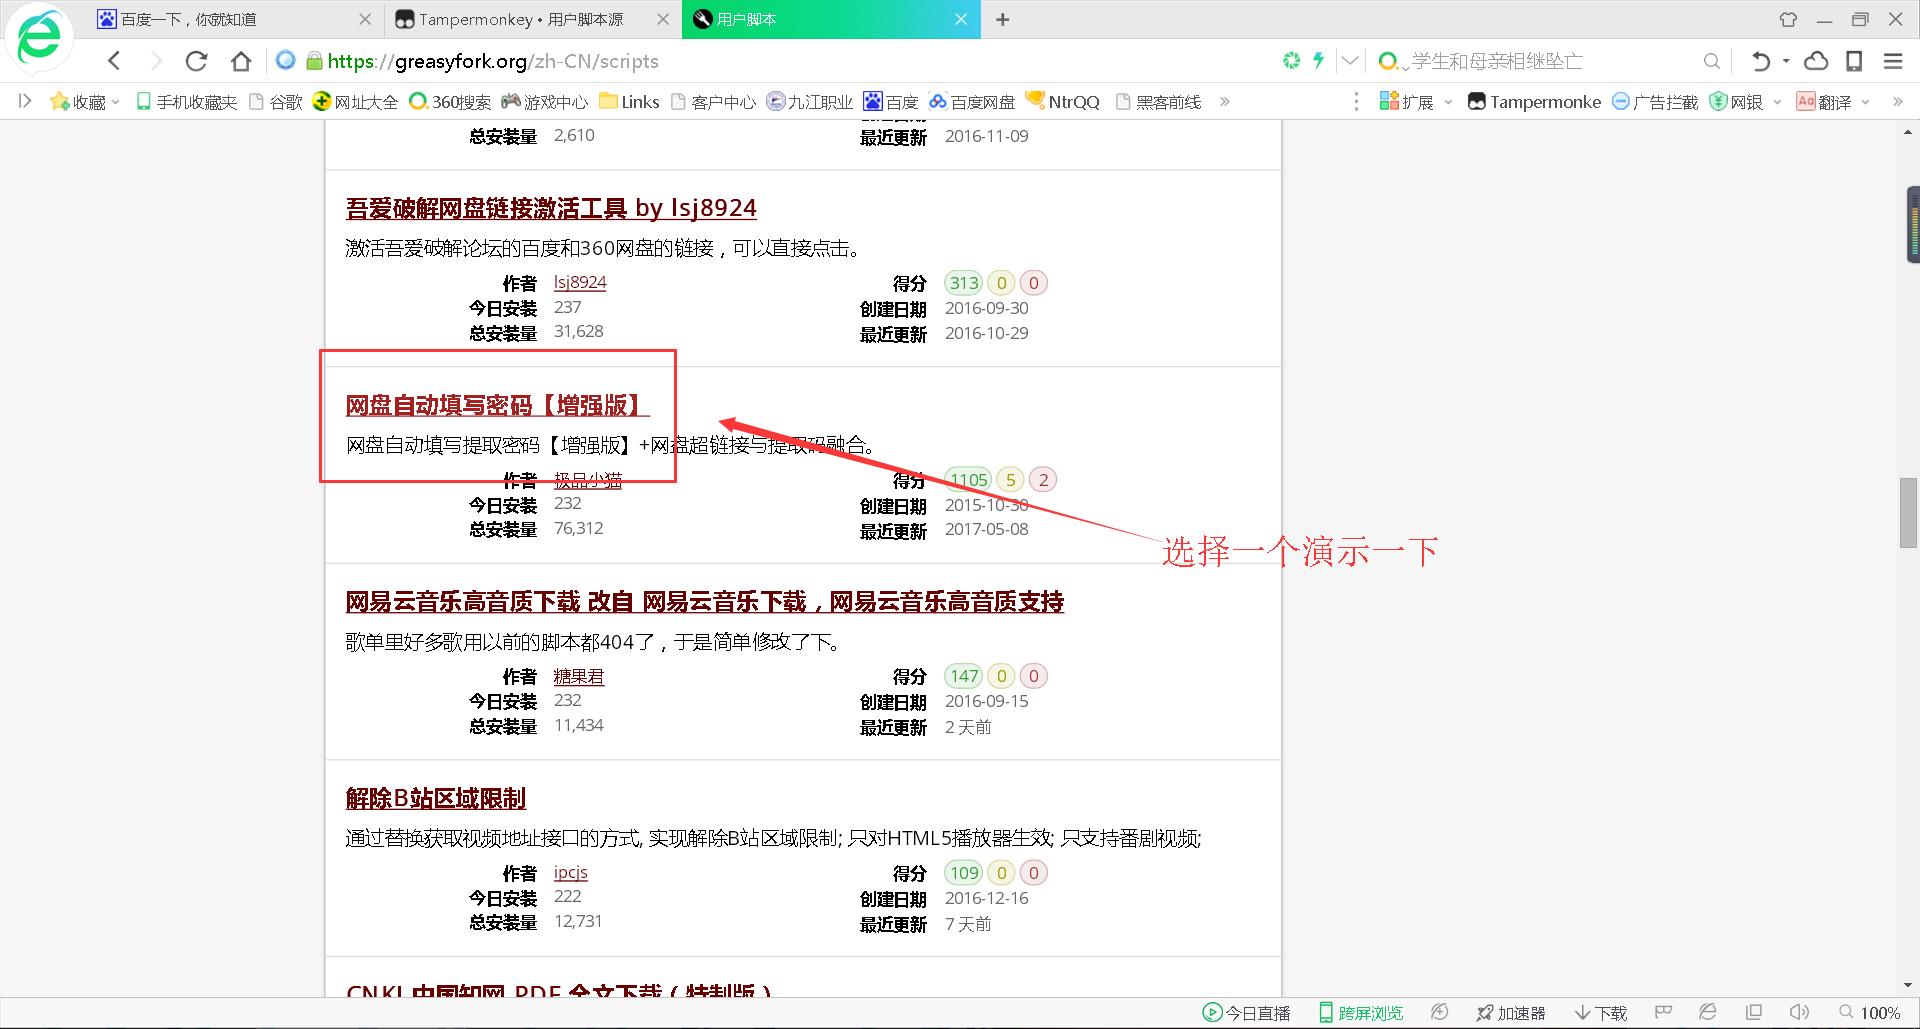Click the 网银 online banking shield icon
The image size is (1920, 1029).
[x=1717, y=101]
